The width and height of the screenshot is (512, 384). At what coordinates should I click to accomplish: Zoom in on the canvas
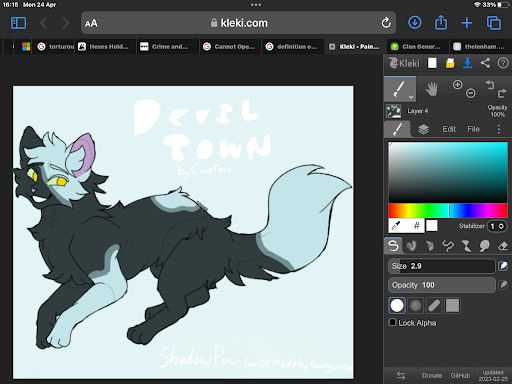coord(457,85)
